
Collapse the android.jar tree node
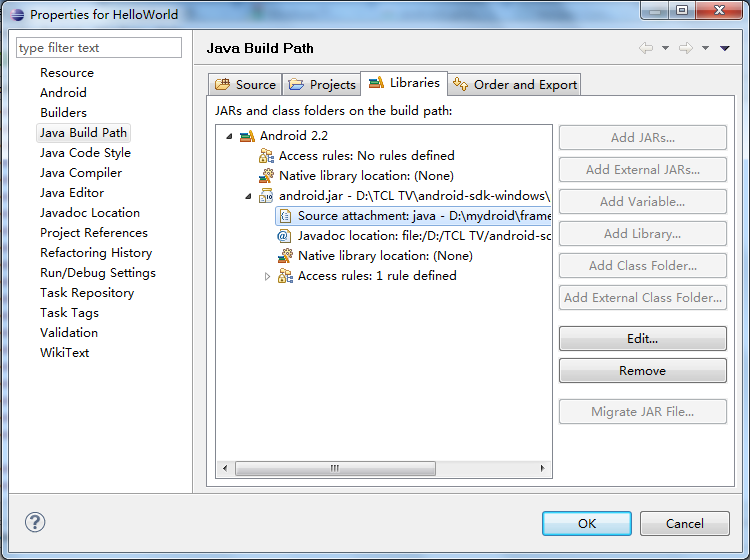(x=248, y=196)
